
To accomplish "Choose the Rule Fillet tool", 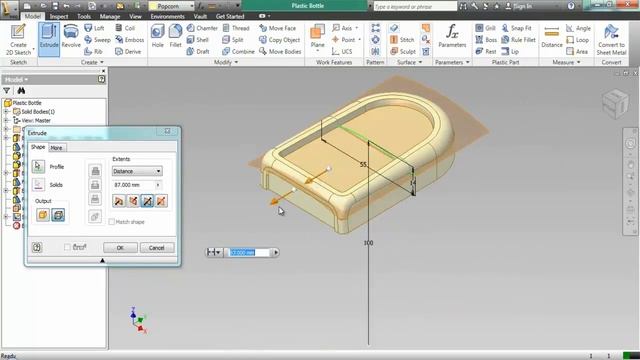I will 518,40.
